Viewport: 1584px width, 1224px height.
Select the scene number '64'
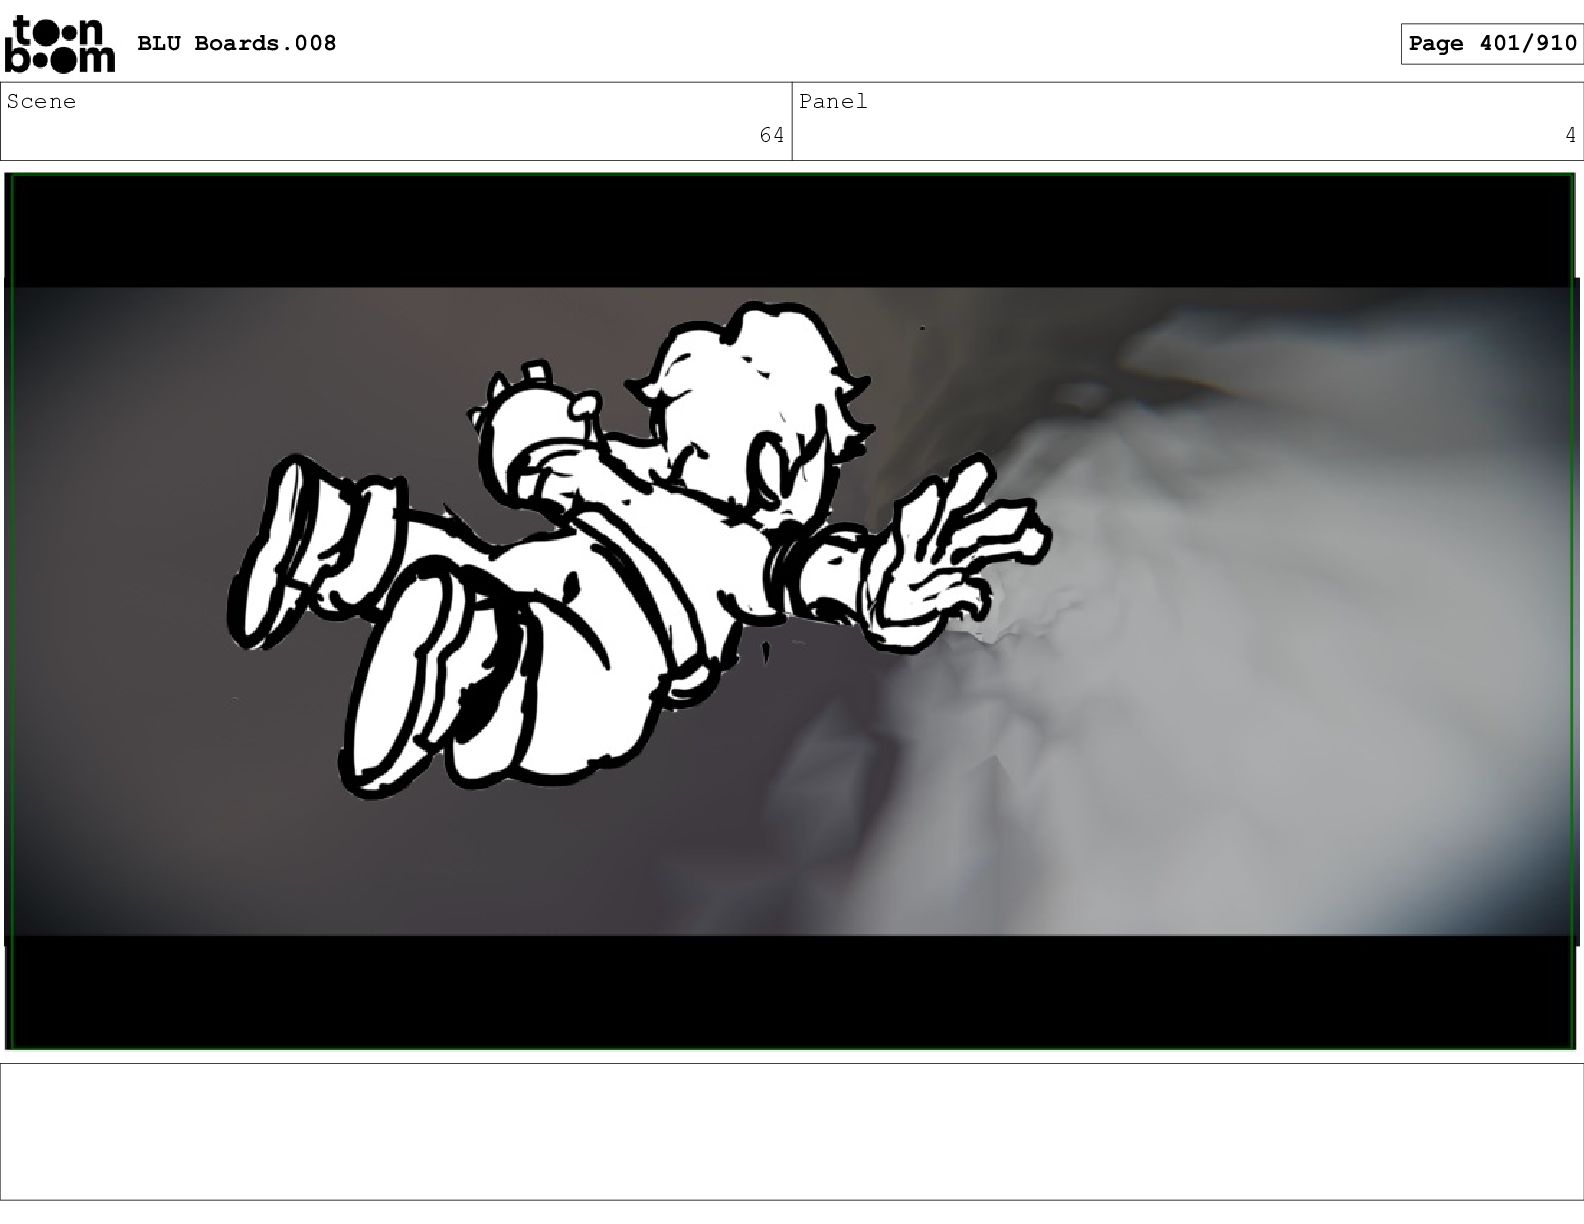(x=772, y=135)
